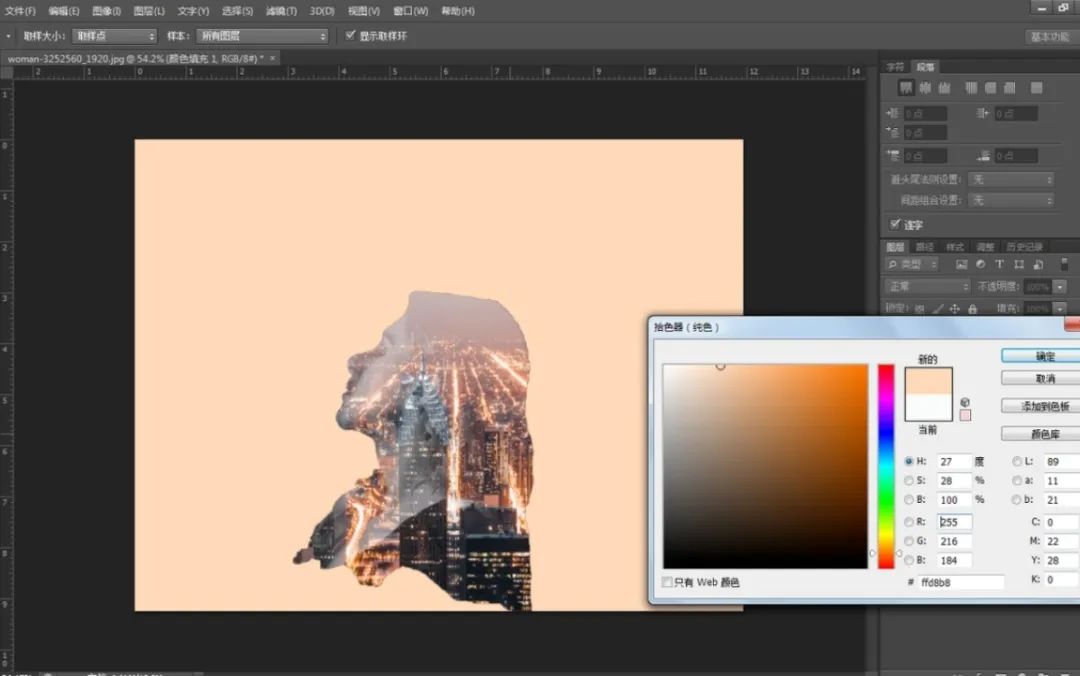The height and width of the screenshot is (676, 1080).
Task: Select the L radio button in color picker
Action: (1017, 461)
